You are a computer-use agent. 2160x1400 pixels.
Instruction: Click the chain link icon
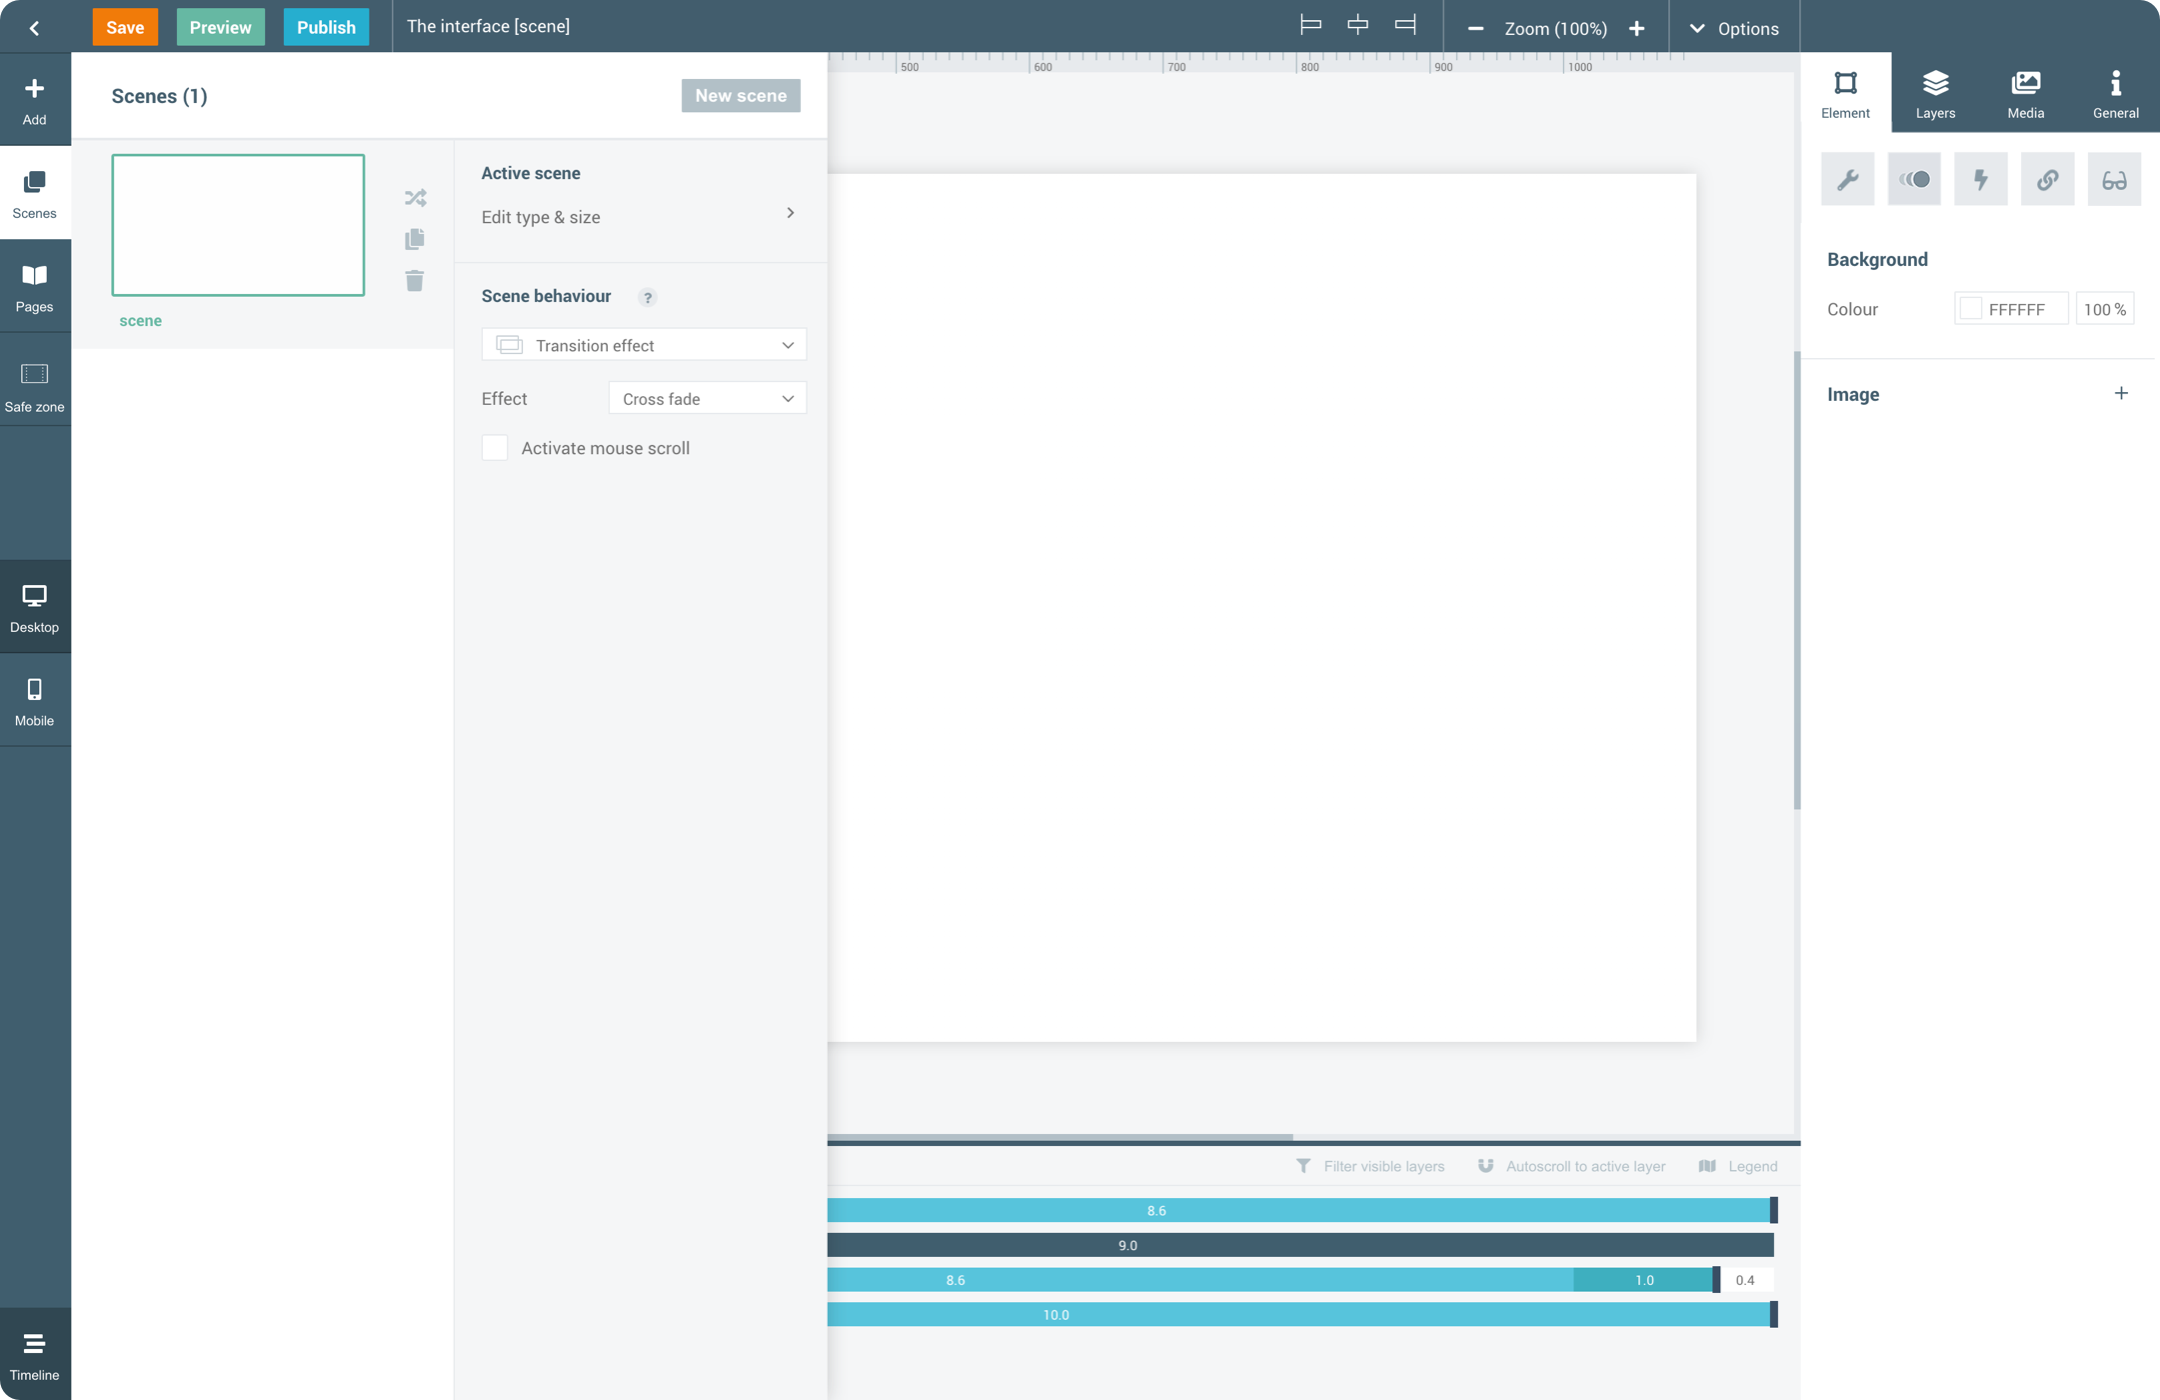[2047, 180]
